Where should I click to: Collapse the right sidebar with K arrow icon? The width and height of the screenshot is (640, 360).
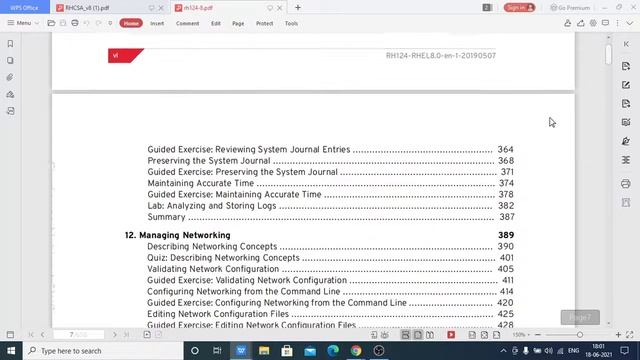(x=626, y=44)
